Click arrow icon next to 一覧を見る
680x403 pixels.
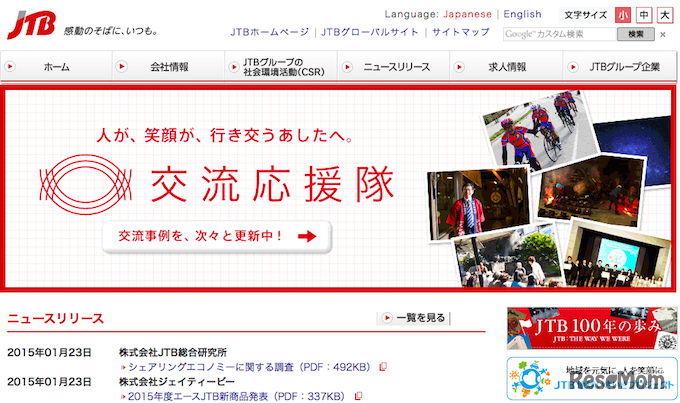point(386,318)
